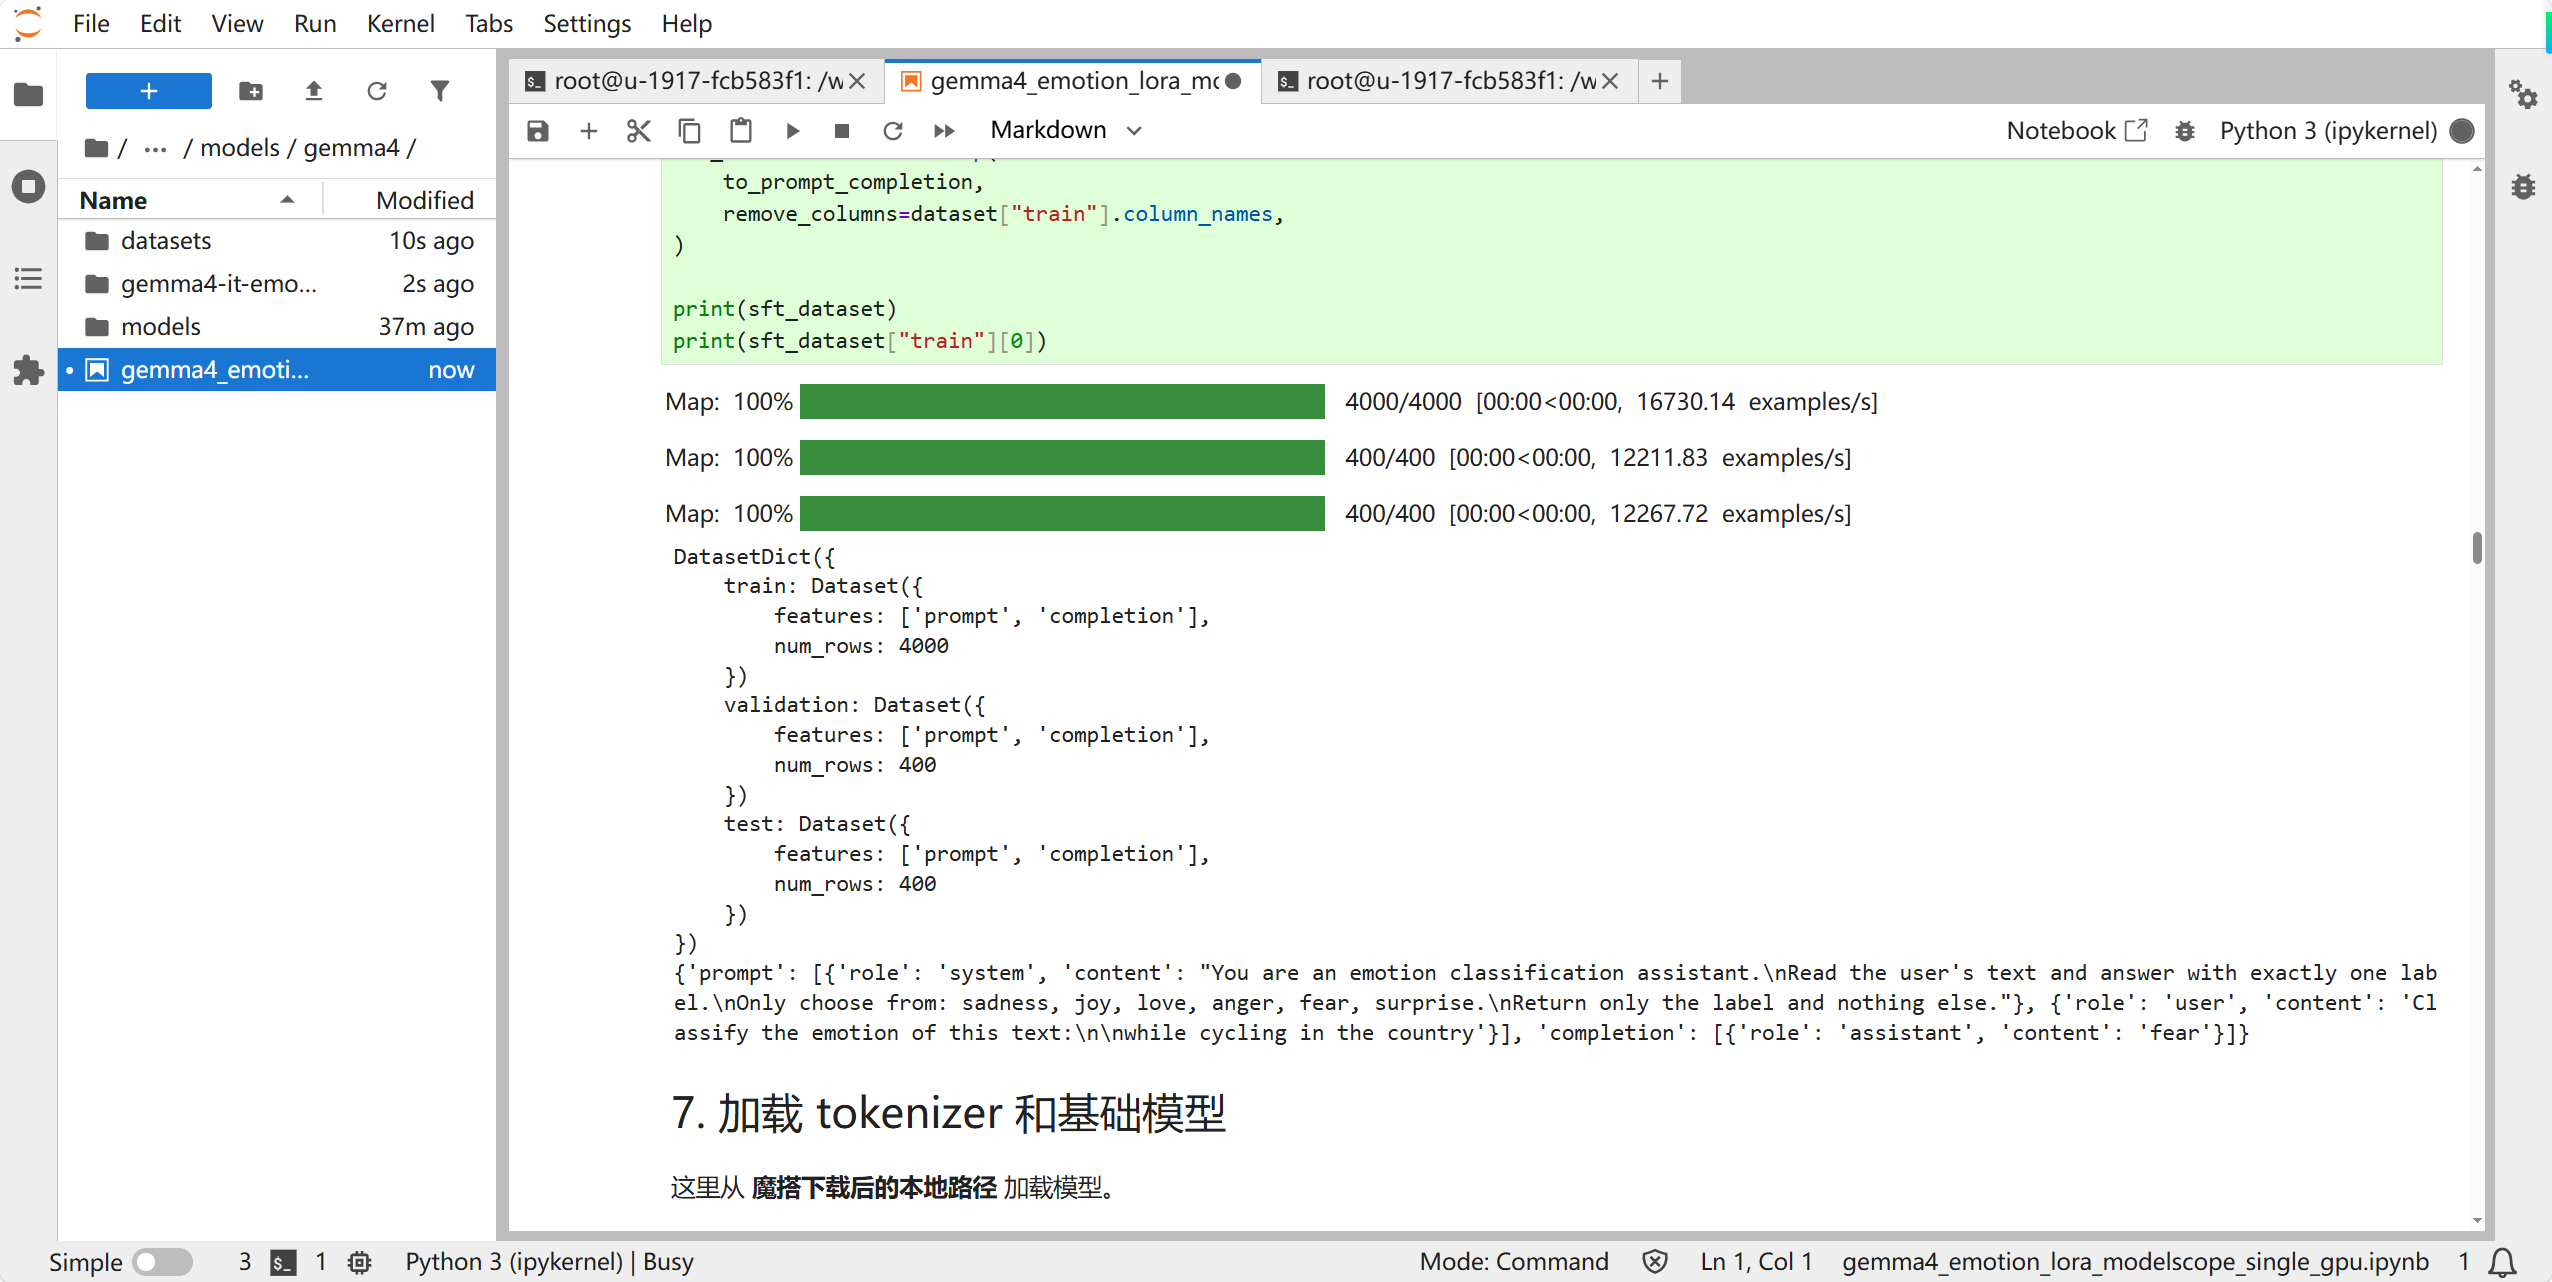Open Running Terminals and Kernels panel
This screenshot has height=1282, width=2552.
28,186
